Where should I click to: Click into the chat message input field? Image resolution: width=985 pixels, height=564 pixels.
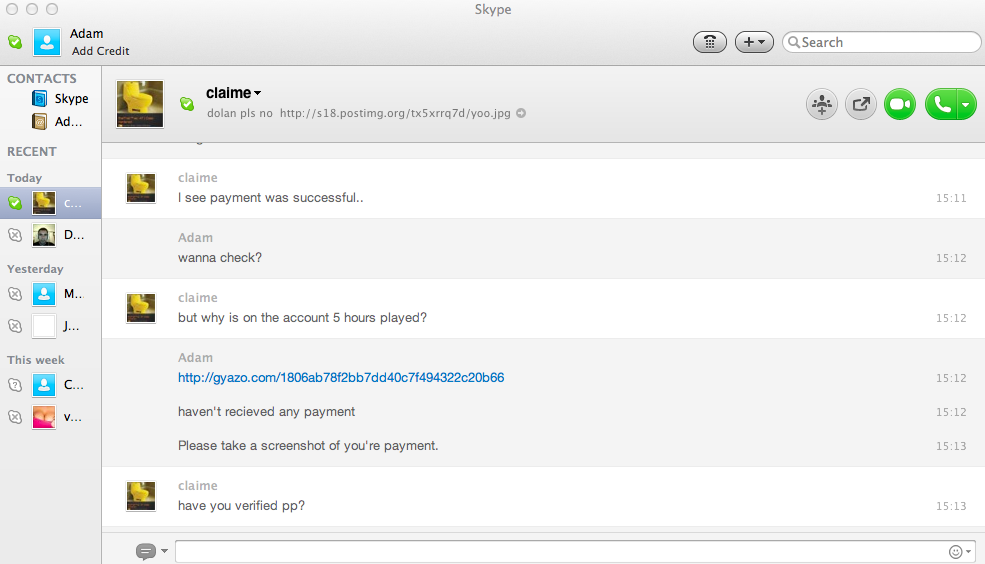(559, 551)
